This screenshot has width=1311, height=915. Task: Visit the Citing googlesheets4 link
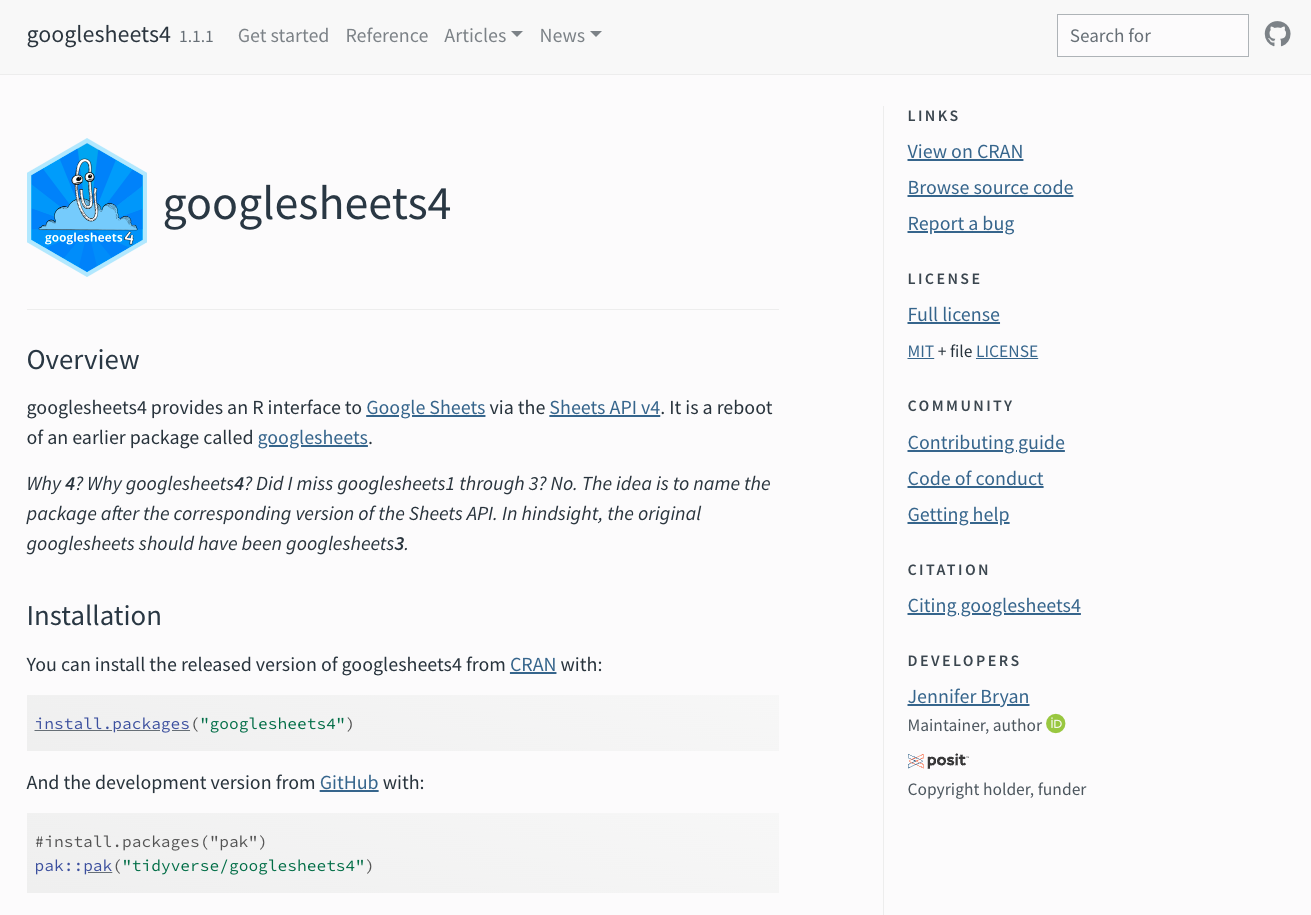993,606
